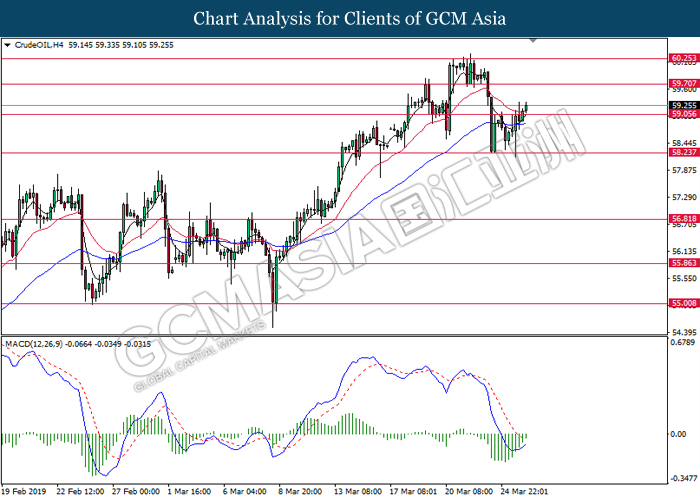Click the MACD zero level label 0.00

[x=679, y=434]
